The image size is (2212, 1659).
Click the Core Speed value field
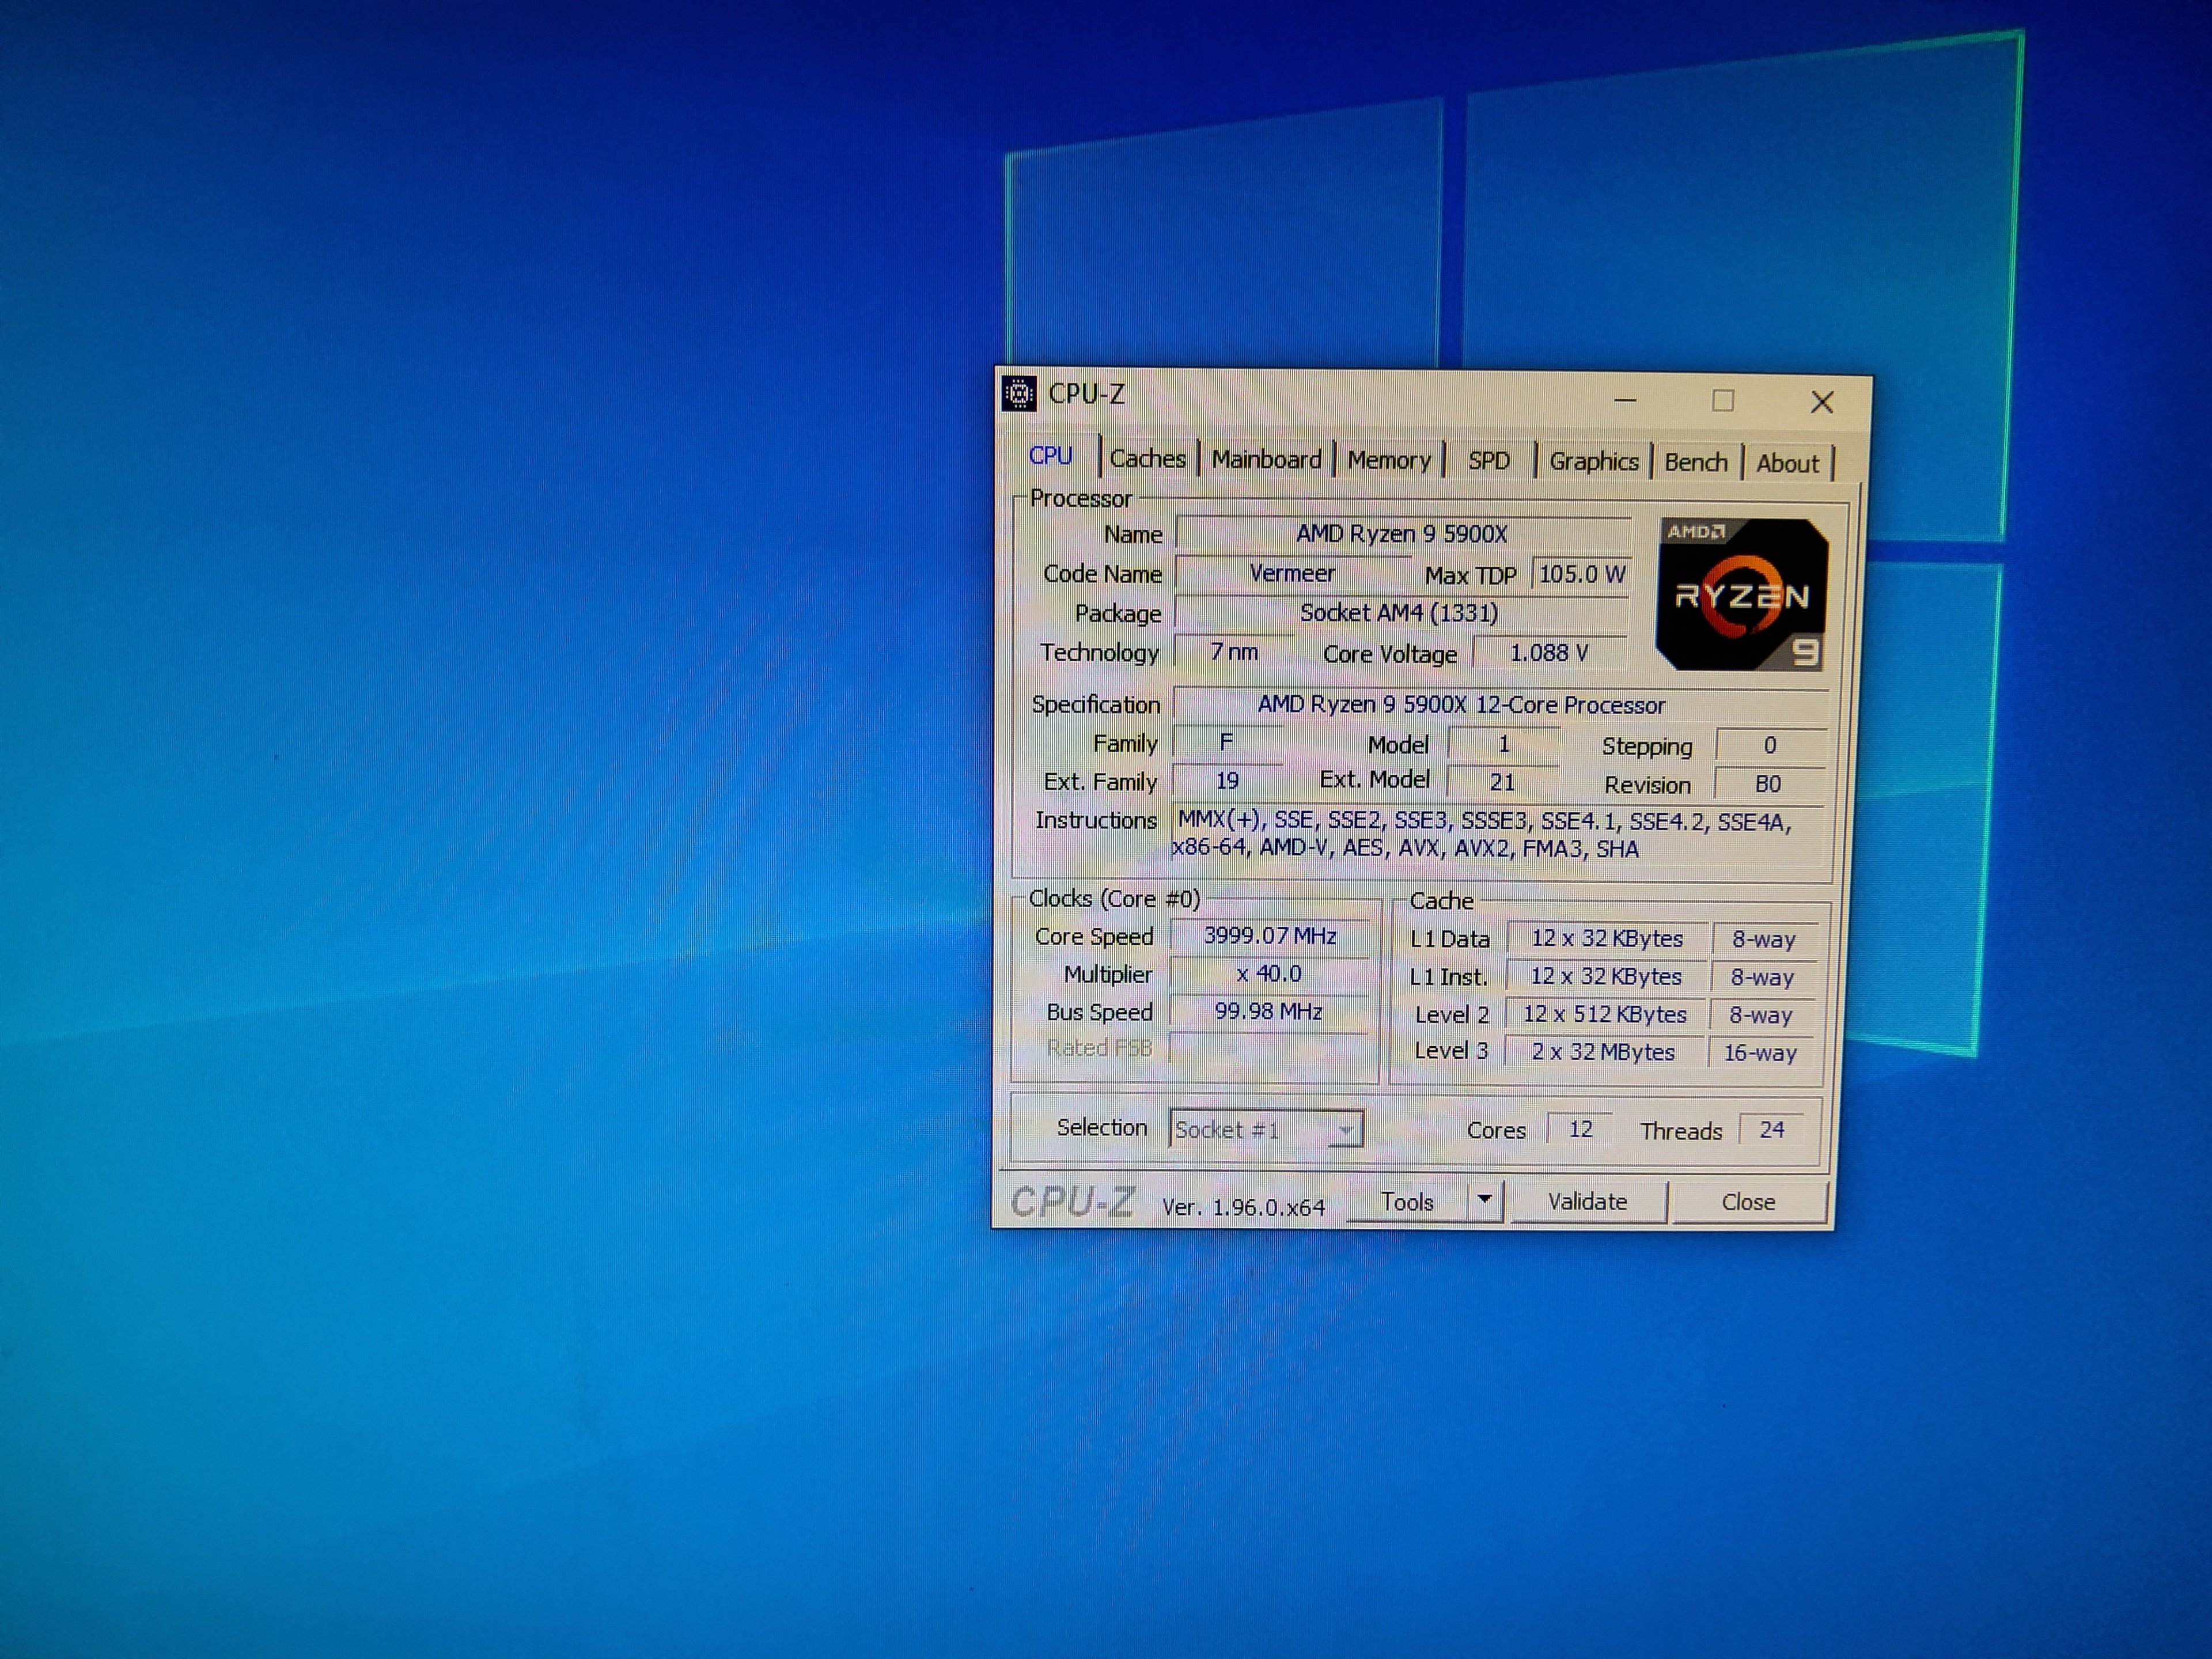pos(1269,936)
